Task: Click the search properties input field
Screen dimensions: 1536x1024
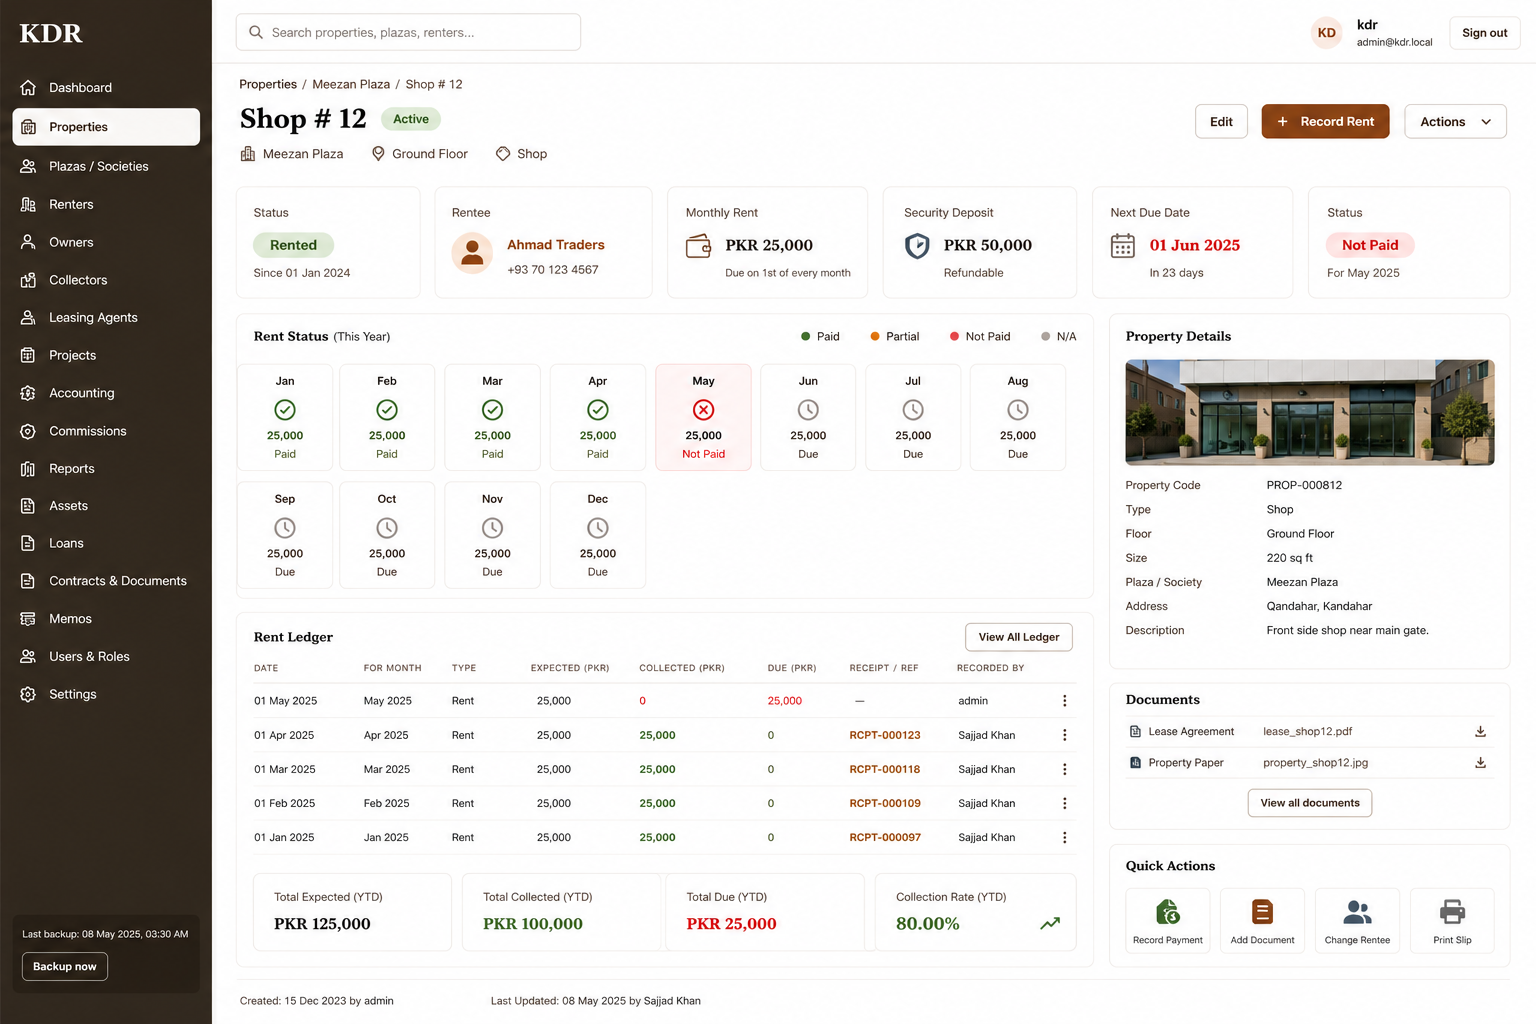Action: click(x=408, y=32)
